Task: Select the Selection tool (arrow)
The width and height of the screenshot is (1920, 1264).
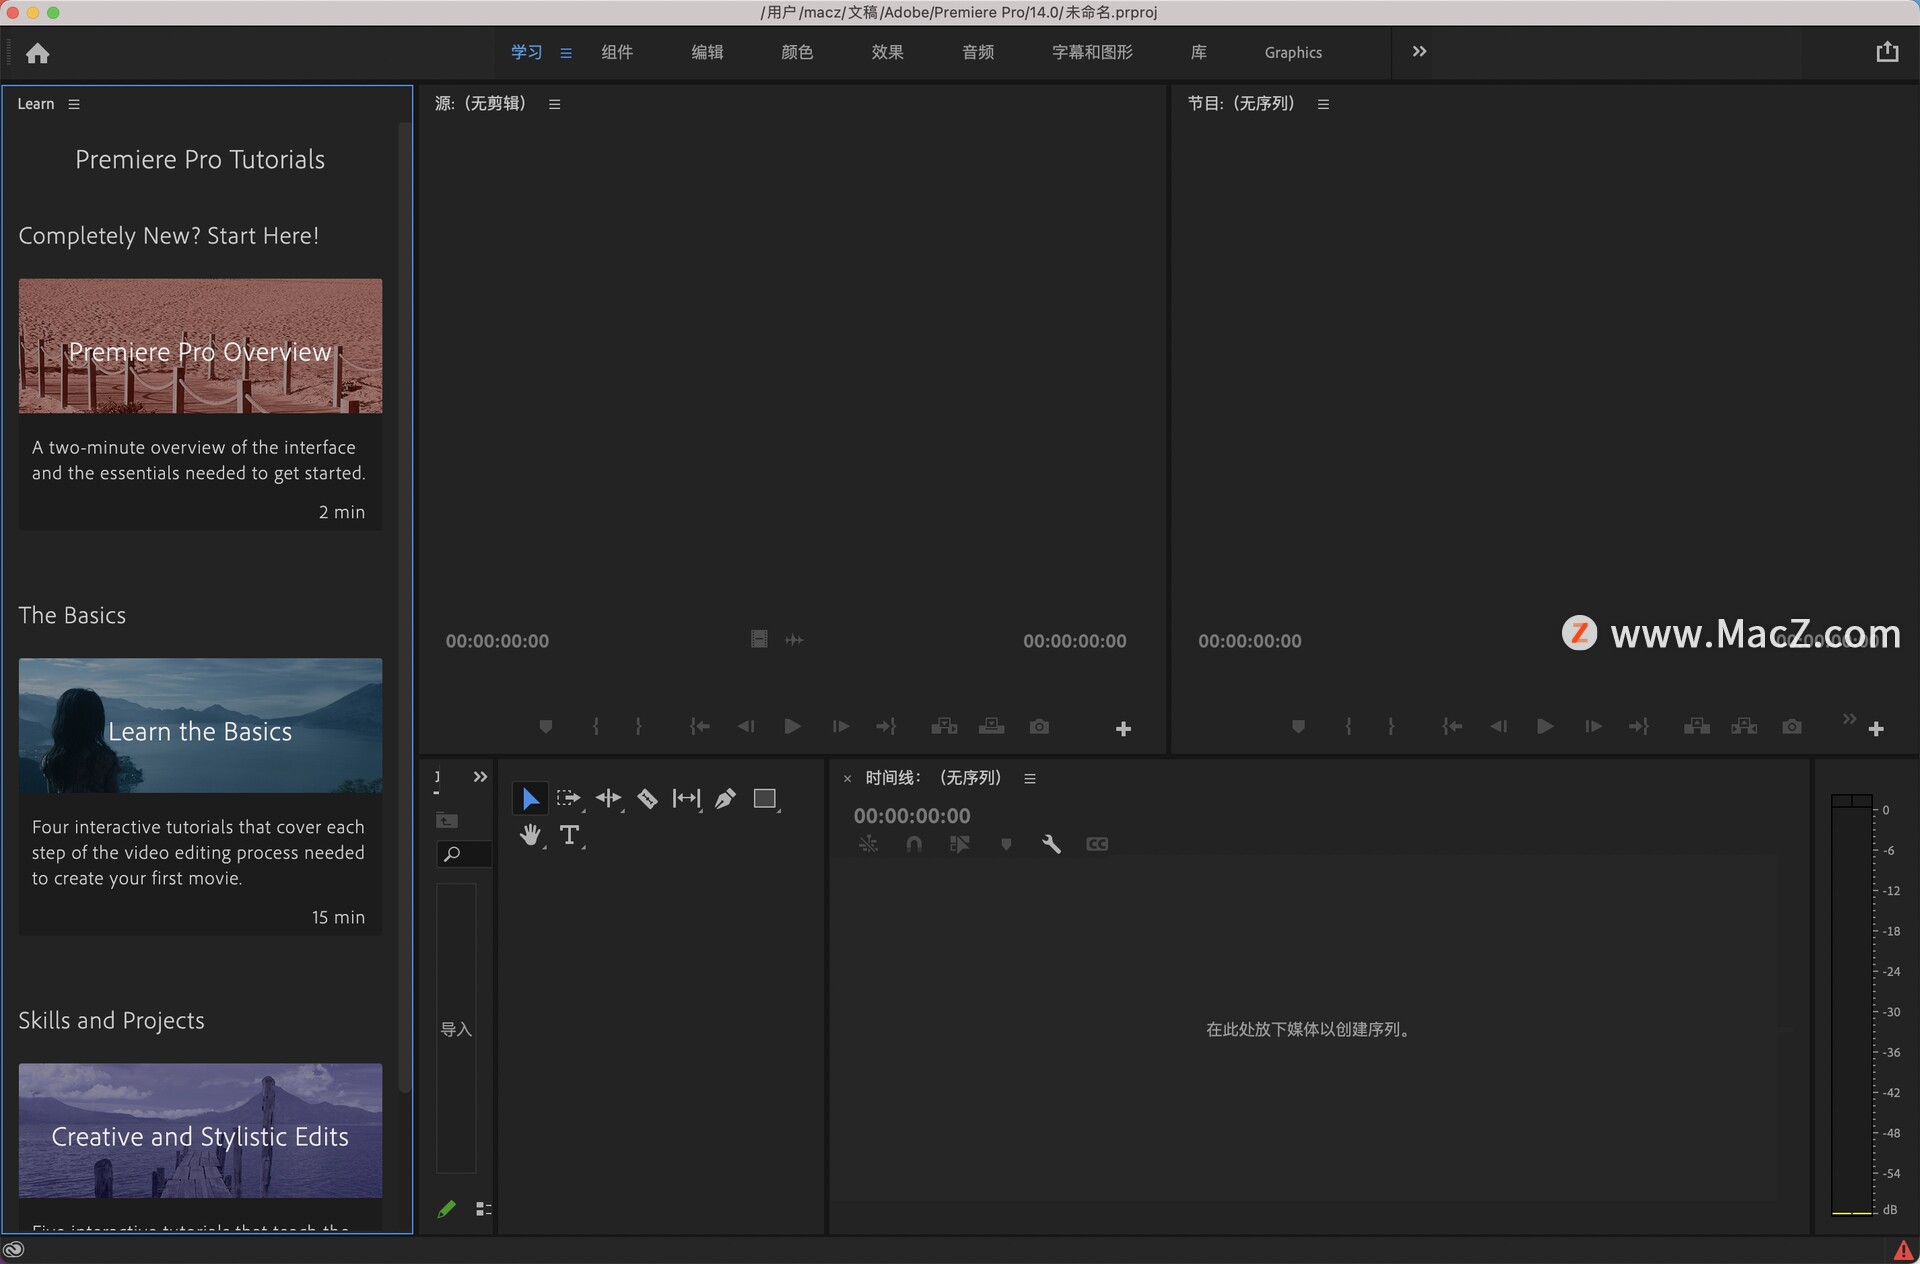Action: pyautogui.click(x=529, y=797)
